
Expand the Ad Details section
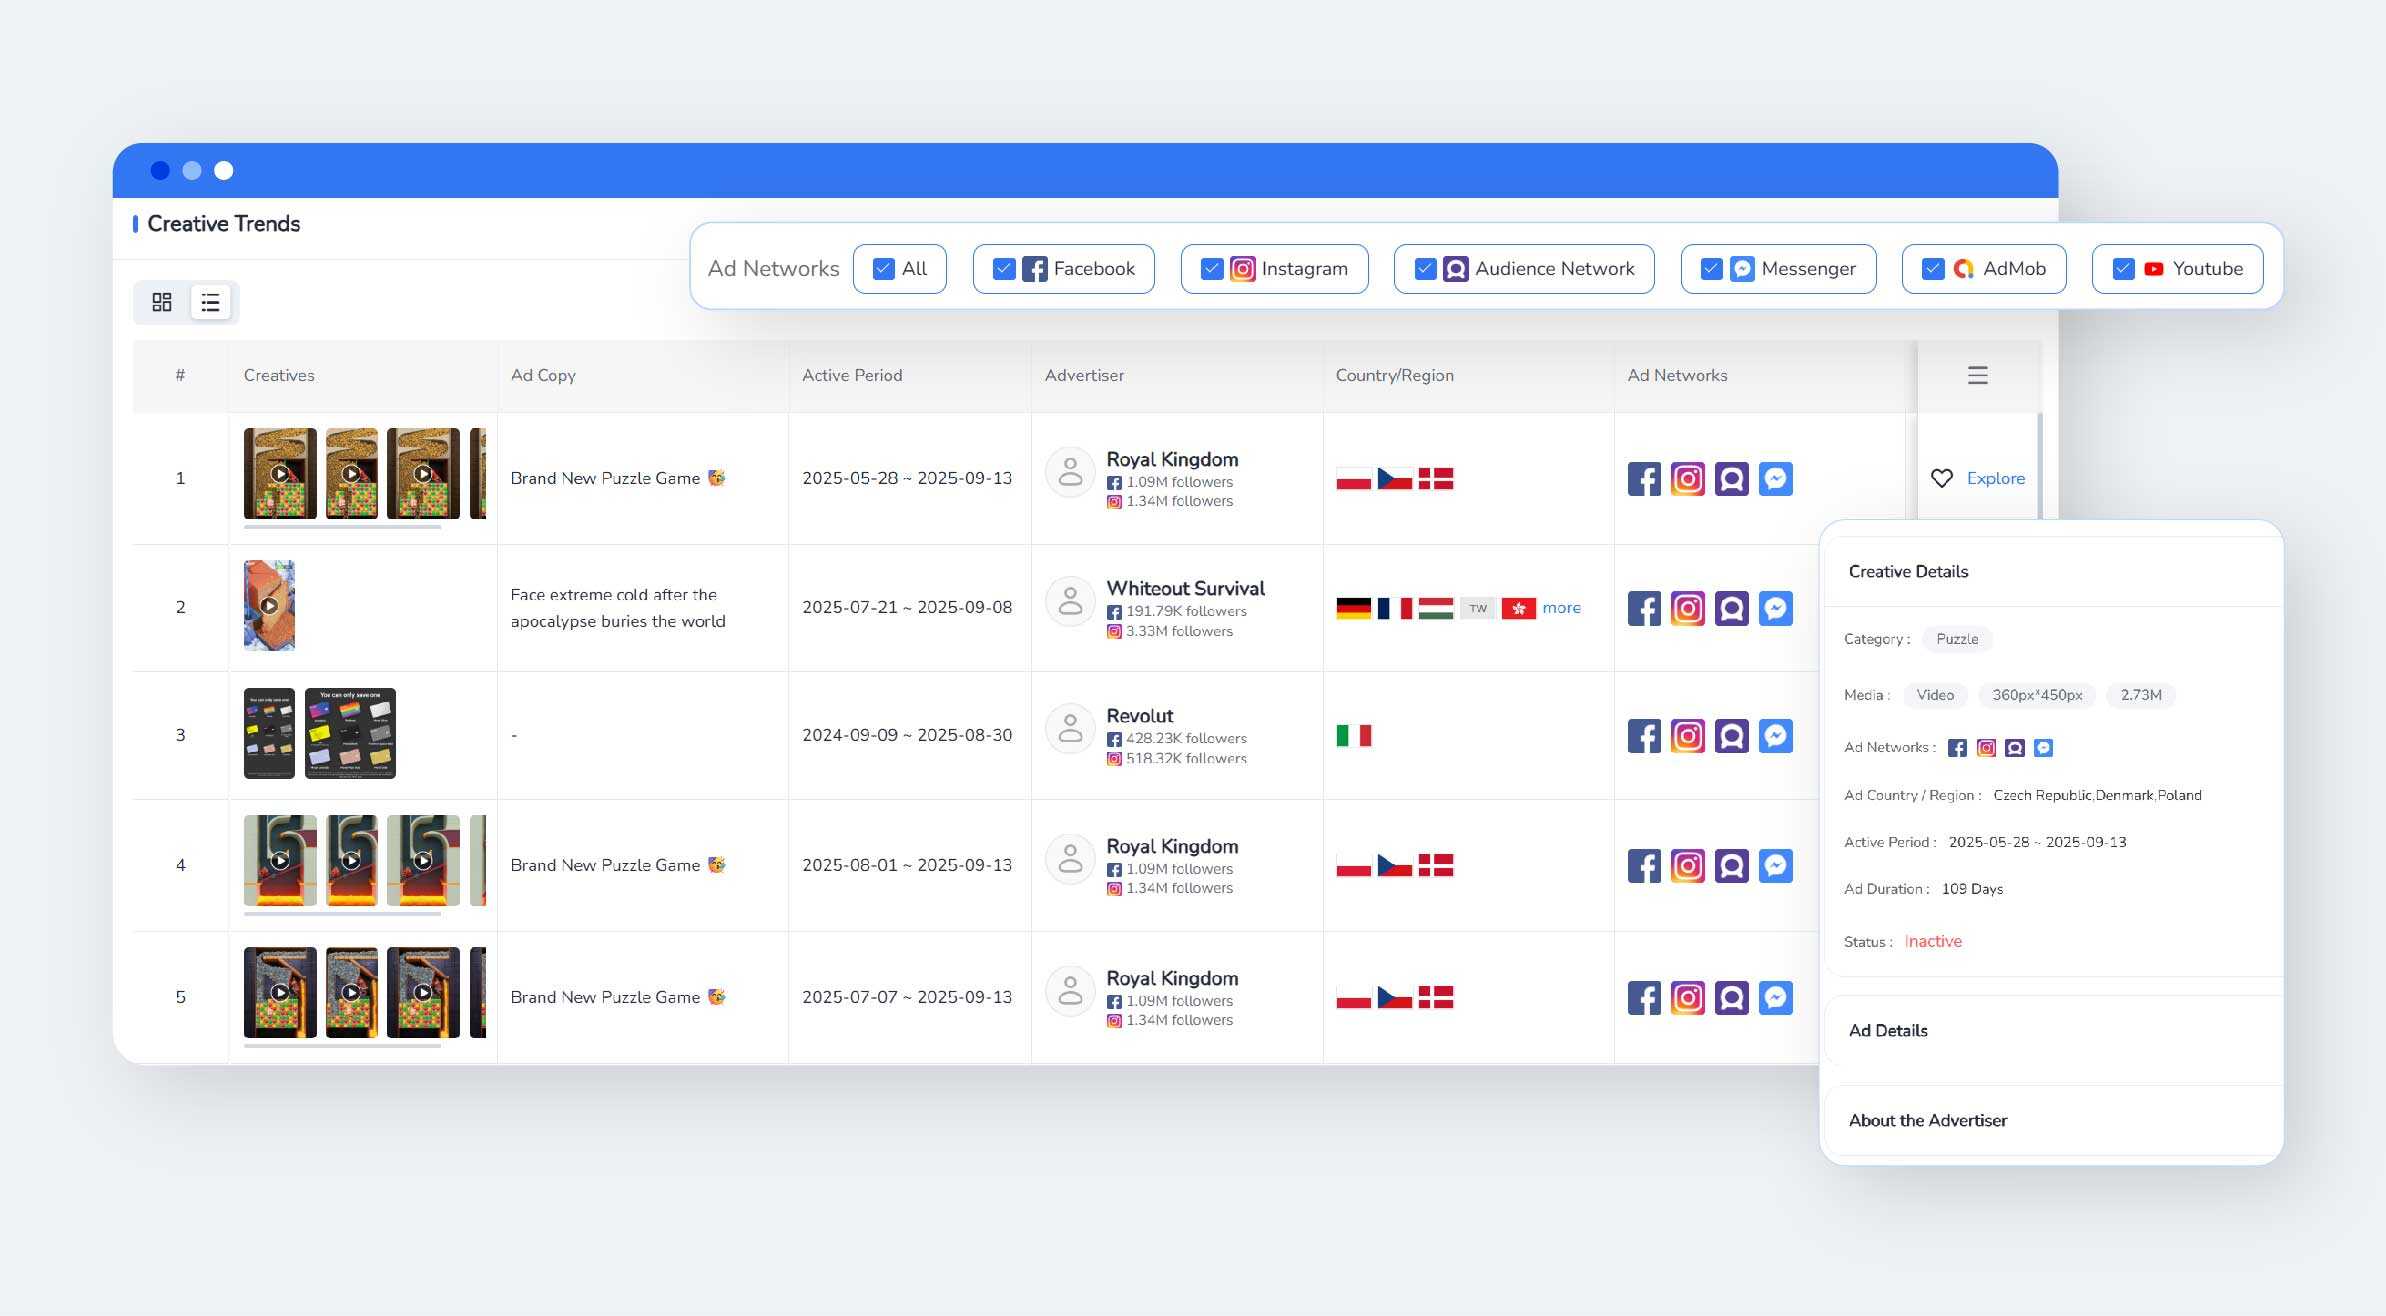tap(1888, 1030)
